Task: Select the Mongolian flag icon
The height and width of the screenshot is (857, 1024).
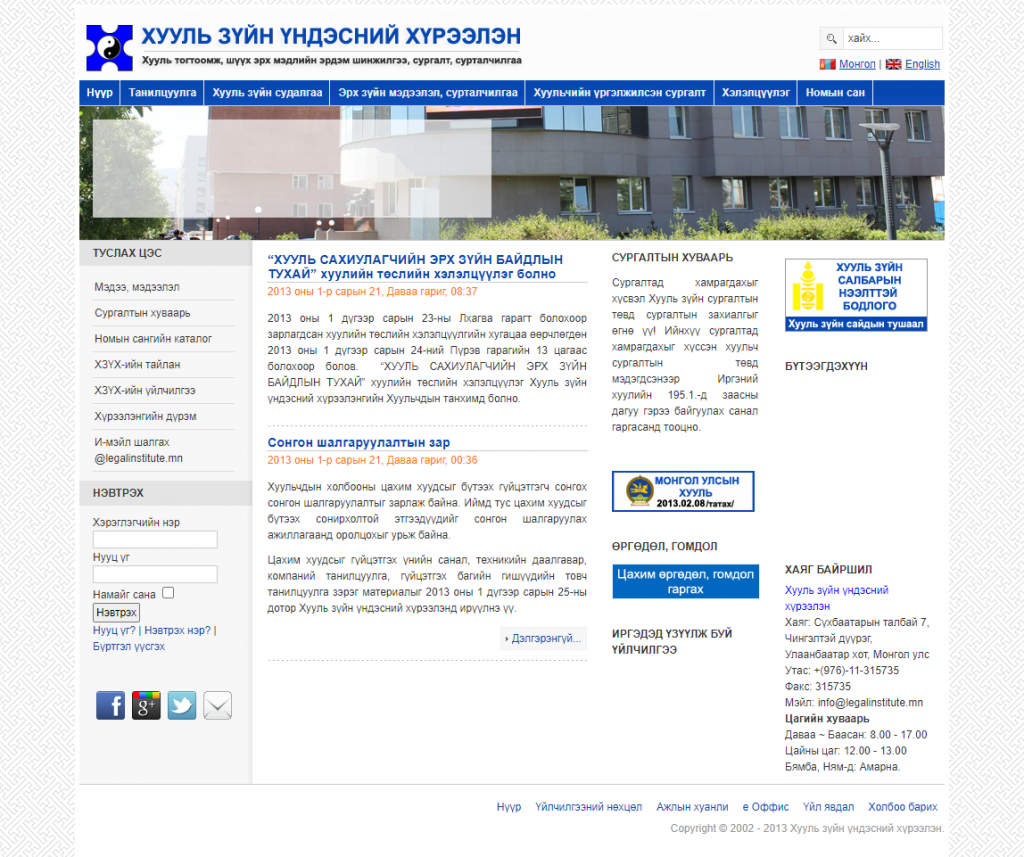Action: (827, 64)
